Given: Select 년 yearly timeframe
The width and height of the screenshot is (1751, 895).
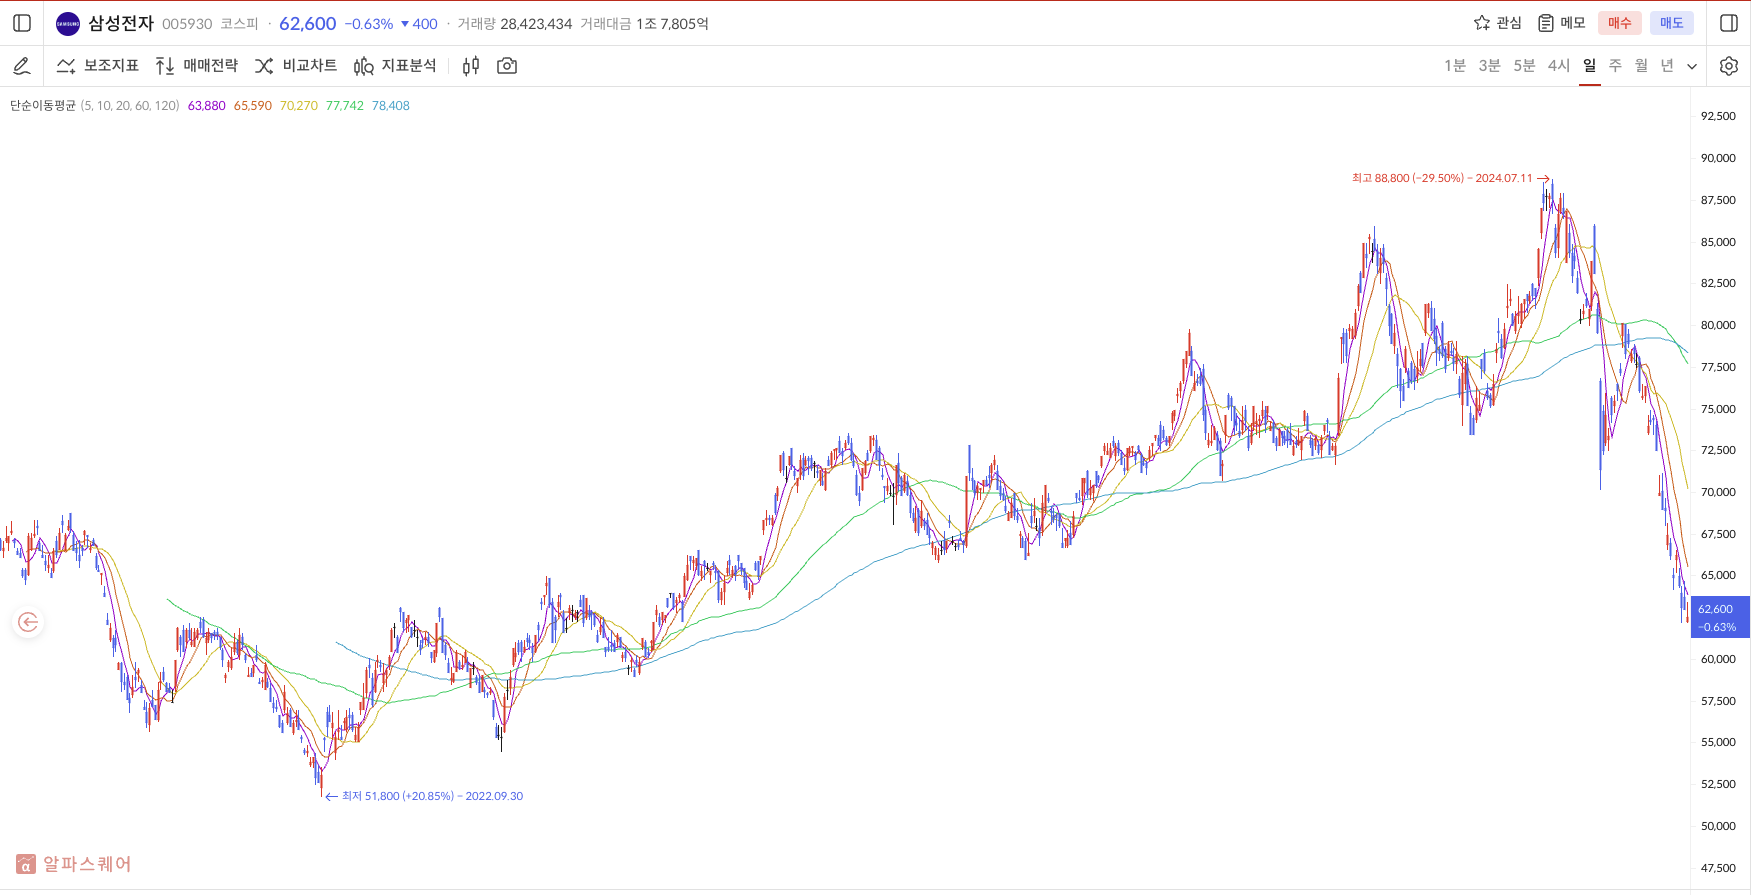Looking at the screenshot, I should (1667, 66).
